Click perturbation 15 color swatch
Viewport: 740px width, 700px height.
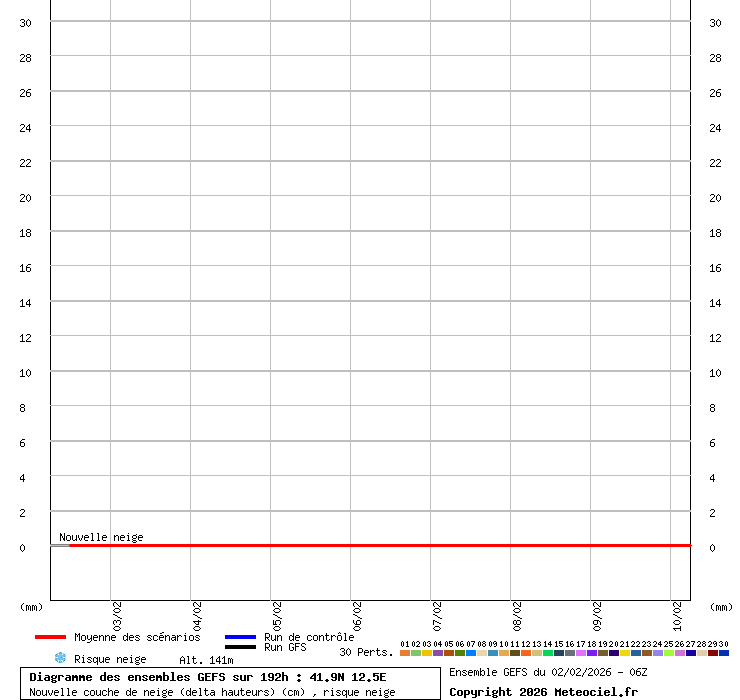point(559,652)
